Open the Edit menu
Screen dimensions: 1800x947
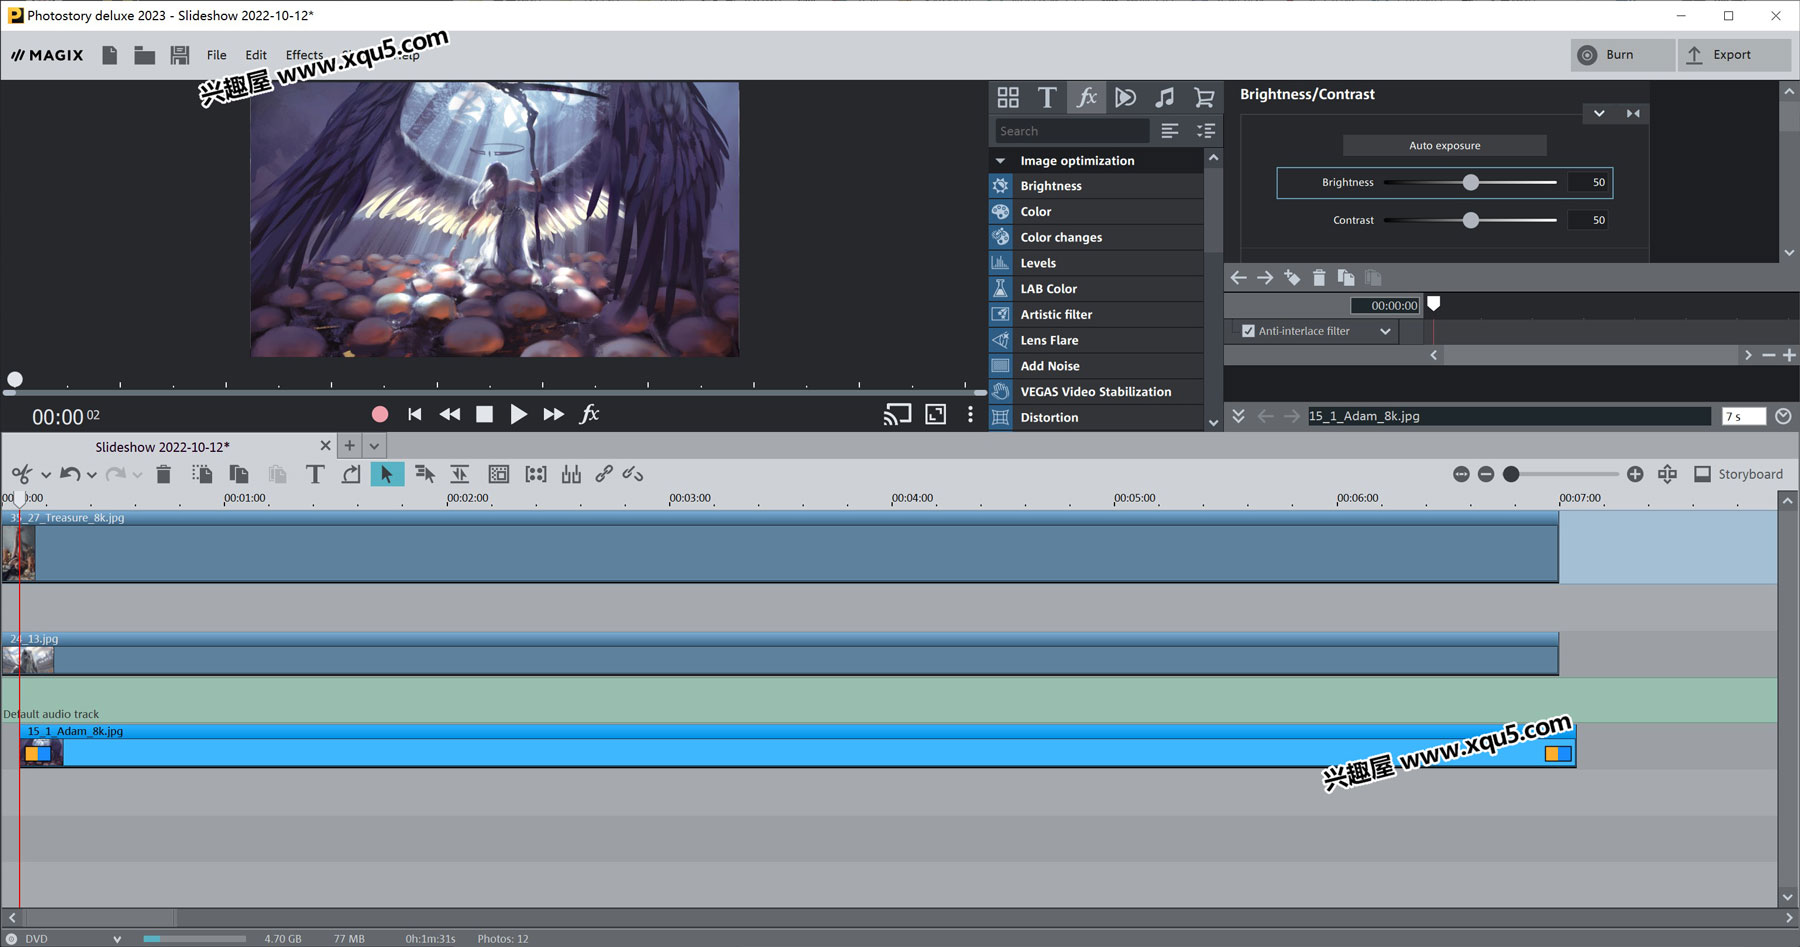pyautogui.click(x=256, y=55)
